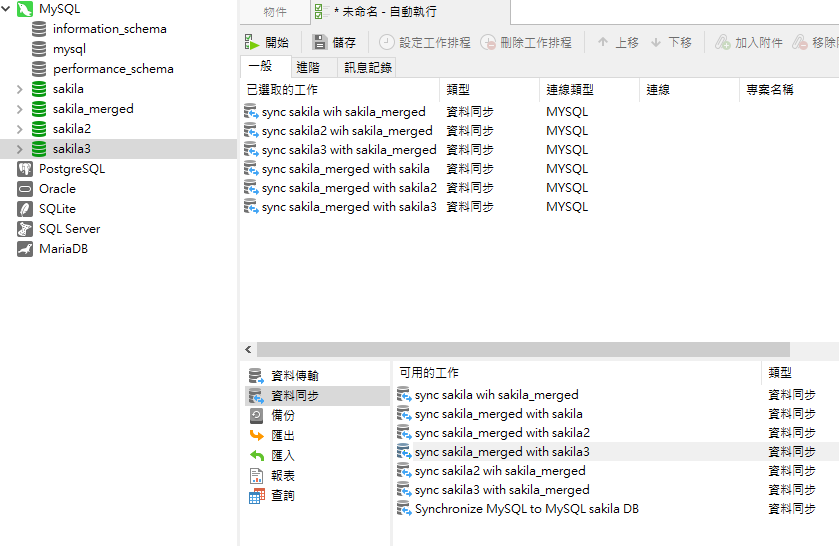
Task: Collapse the MySQL connection tree node
Action: point(8,9)
